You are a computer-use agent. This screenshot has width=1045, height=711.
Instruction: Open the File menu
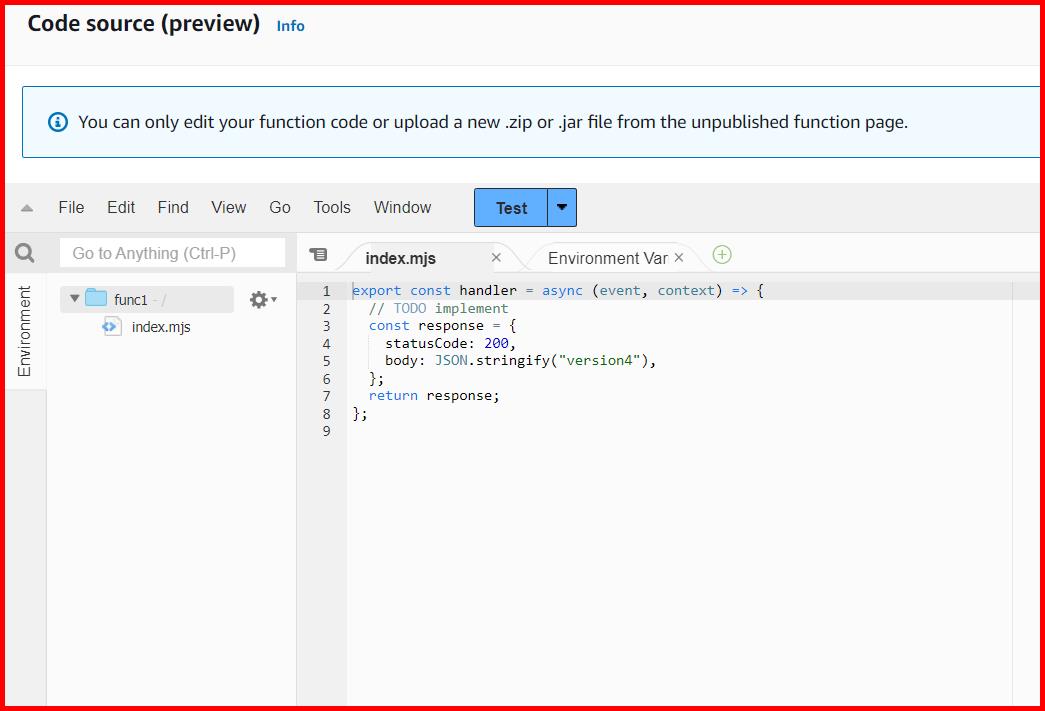pyautogui.click(x=71, y=207)
